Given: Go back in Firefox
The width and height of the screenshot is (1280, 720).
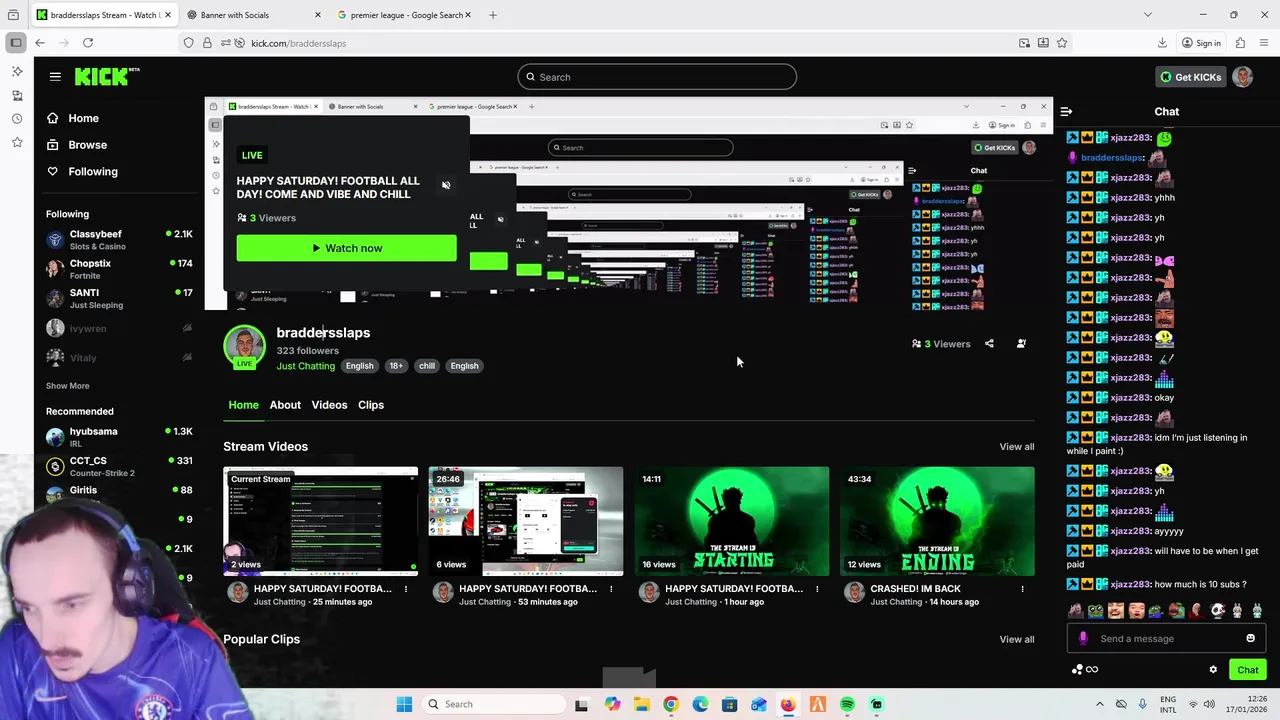Looking at the screenshot, I should 39,43.
